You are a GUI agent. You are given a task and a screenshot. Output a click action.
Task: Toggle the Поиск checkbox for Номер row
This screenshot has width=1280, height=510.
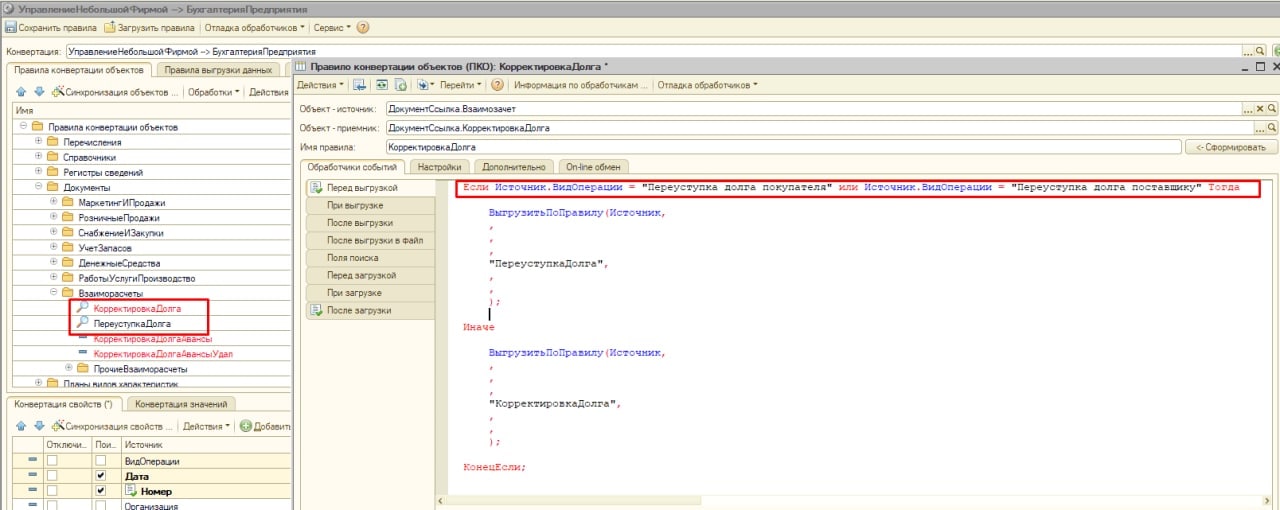click(x=99, y=492)
